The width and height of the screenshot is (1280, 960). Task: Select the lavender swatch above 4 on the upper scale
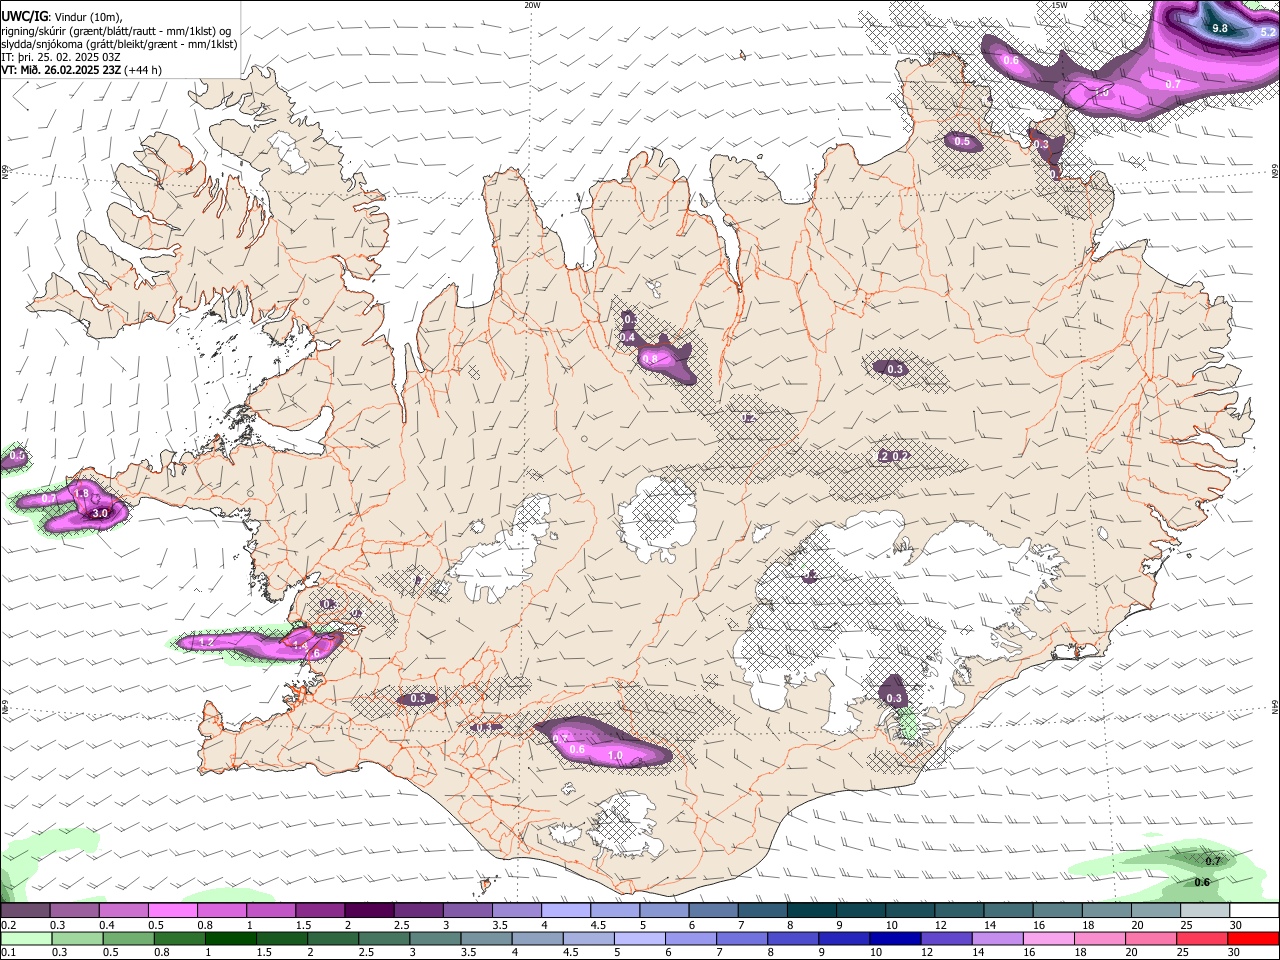[566, 910]
